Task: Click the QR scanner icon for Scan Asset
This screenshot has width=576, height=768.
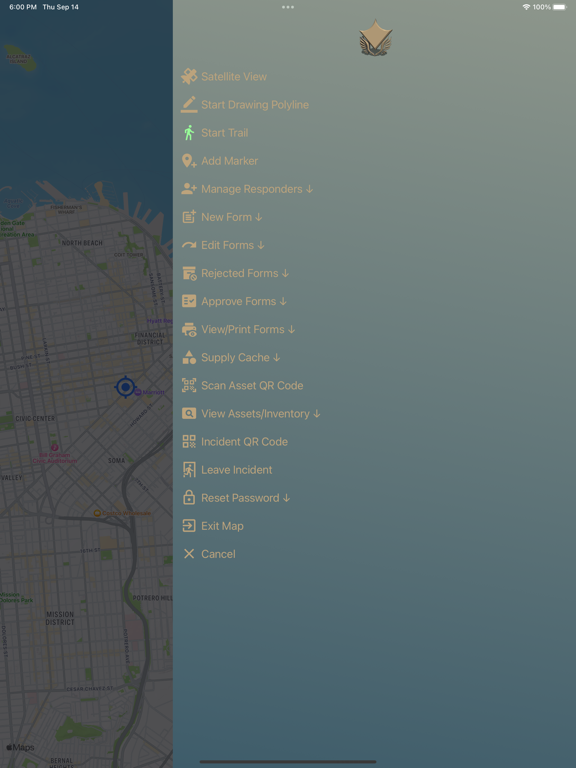Action: [189, 385]
